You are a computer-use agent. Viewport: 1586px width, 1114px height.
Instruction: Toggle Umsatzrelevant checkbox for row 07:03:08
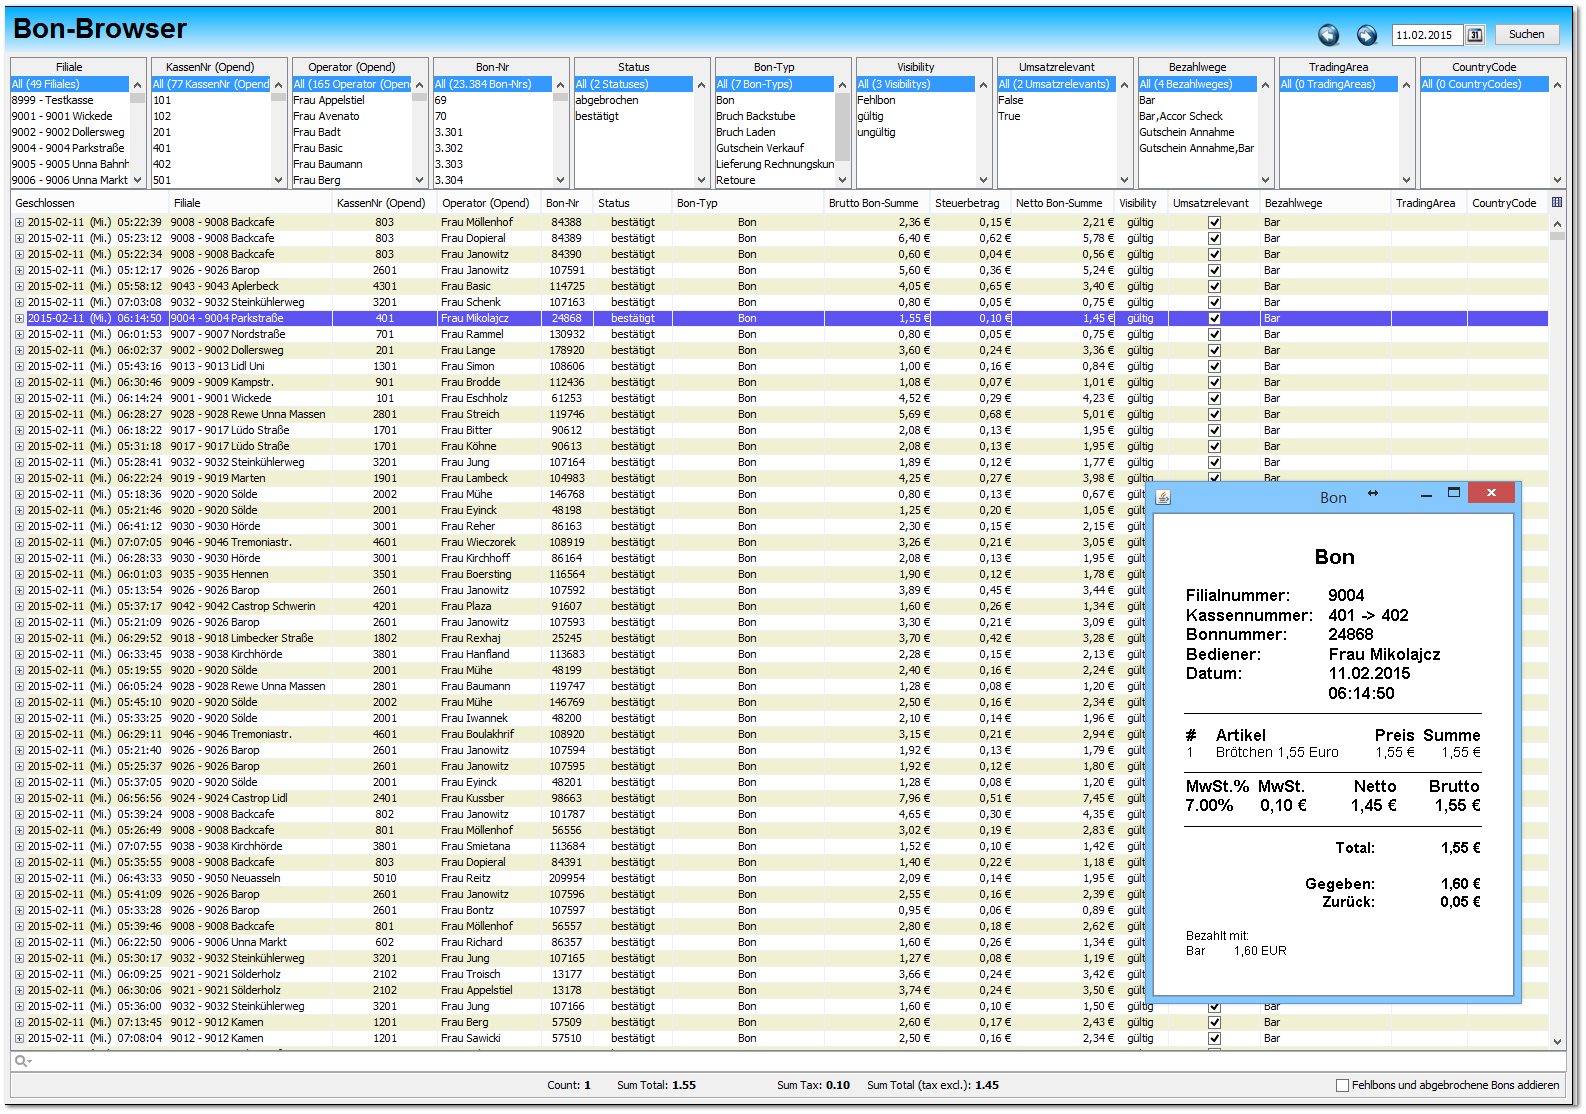[x=1214, y=302]
